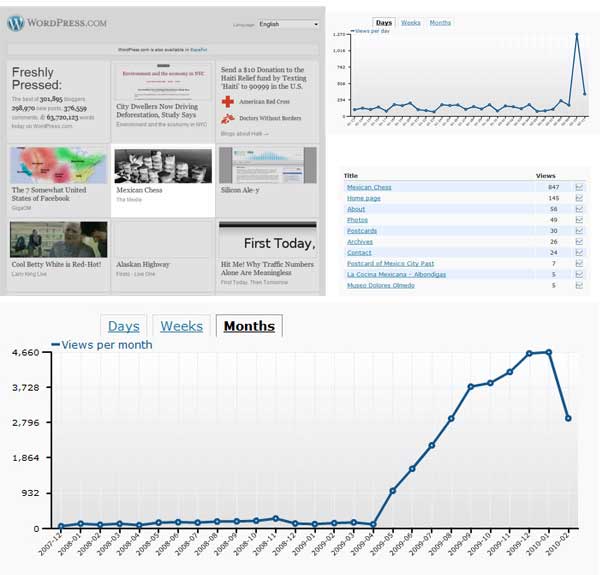The height and width of the screenshot is (575, 600).
Task: Open the English language dropdown
Action: pyautogui.click(x=288, y=24)
